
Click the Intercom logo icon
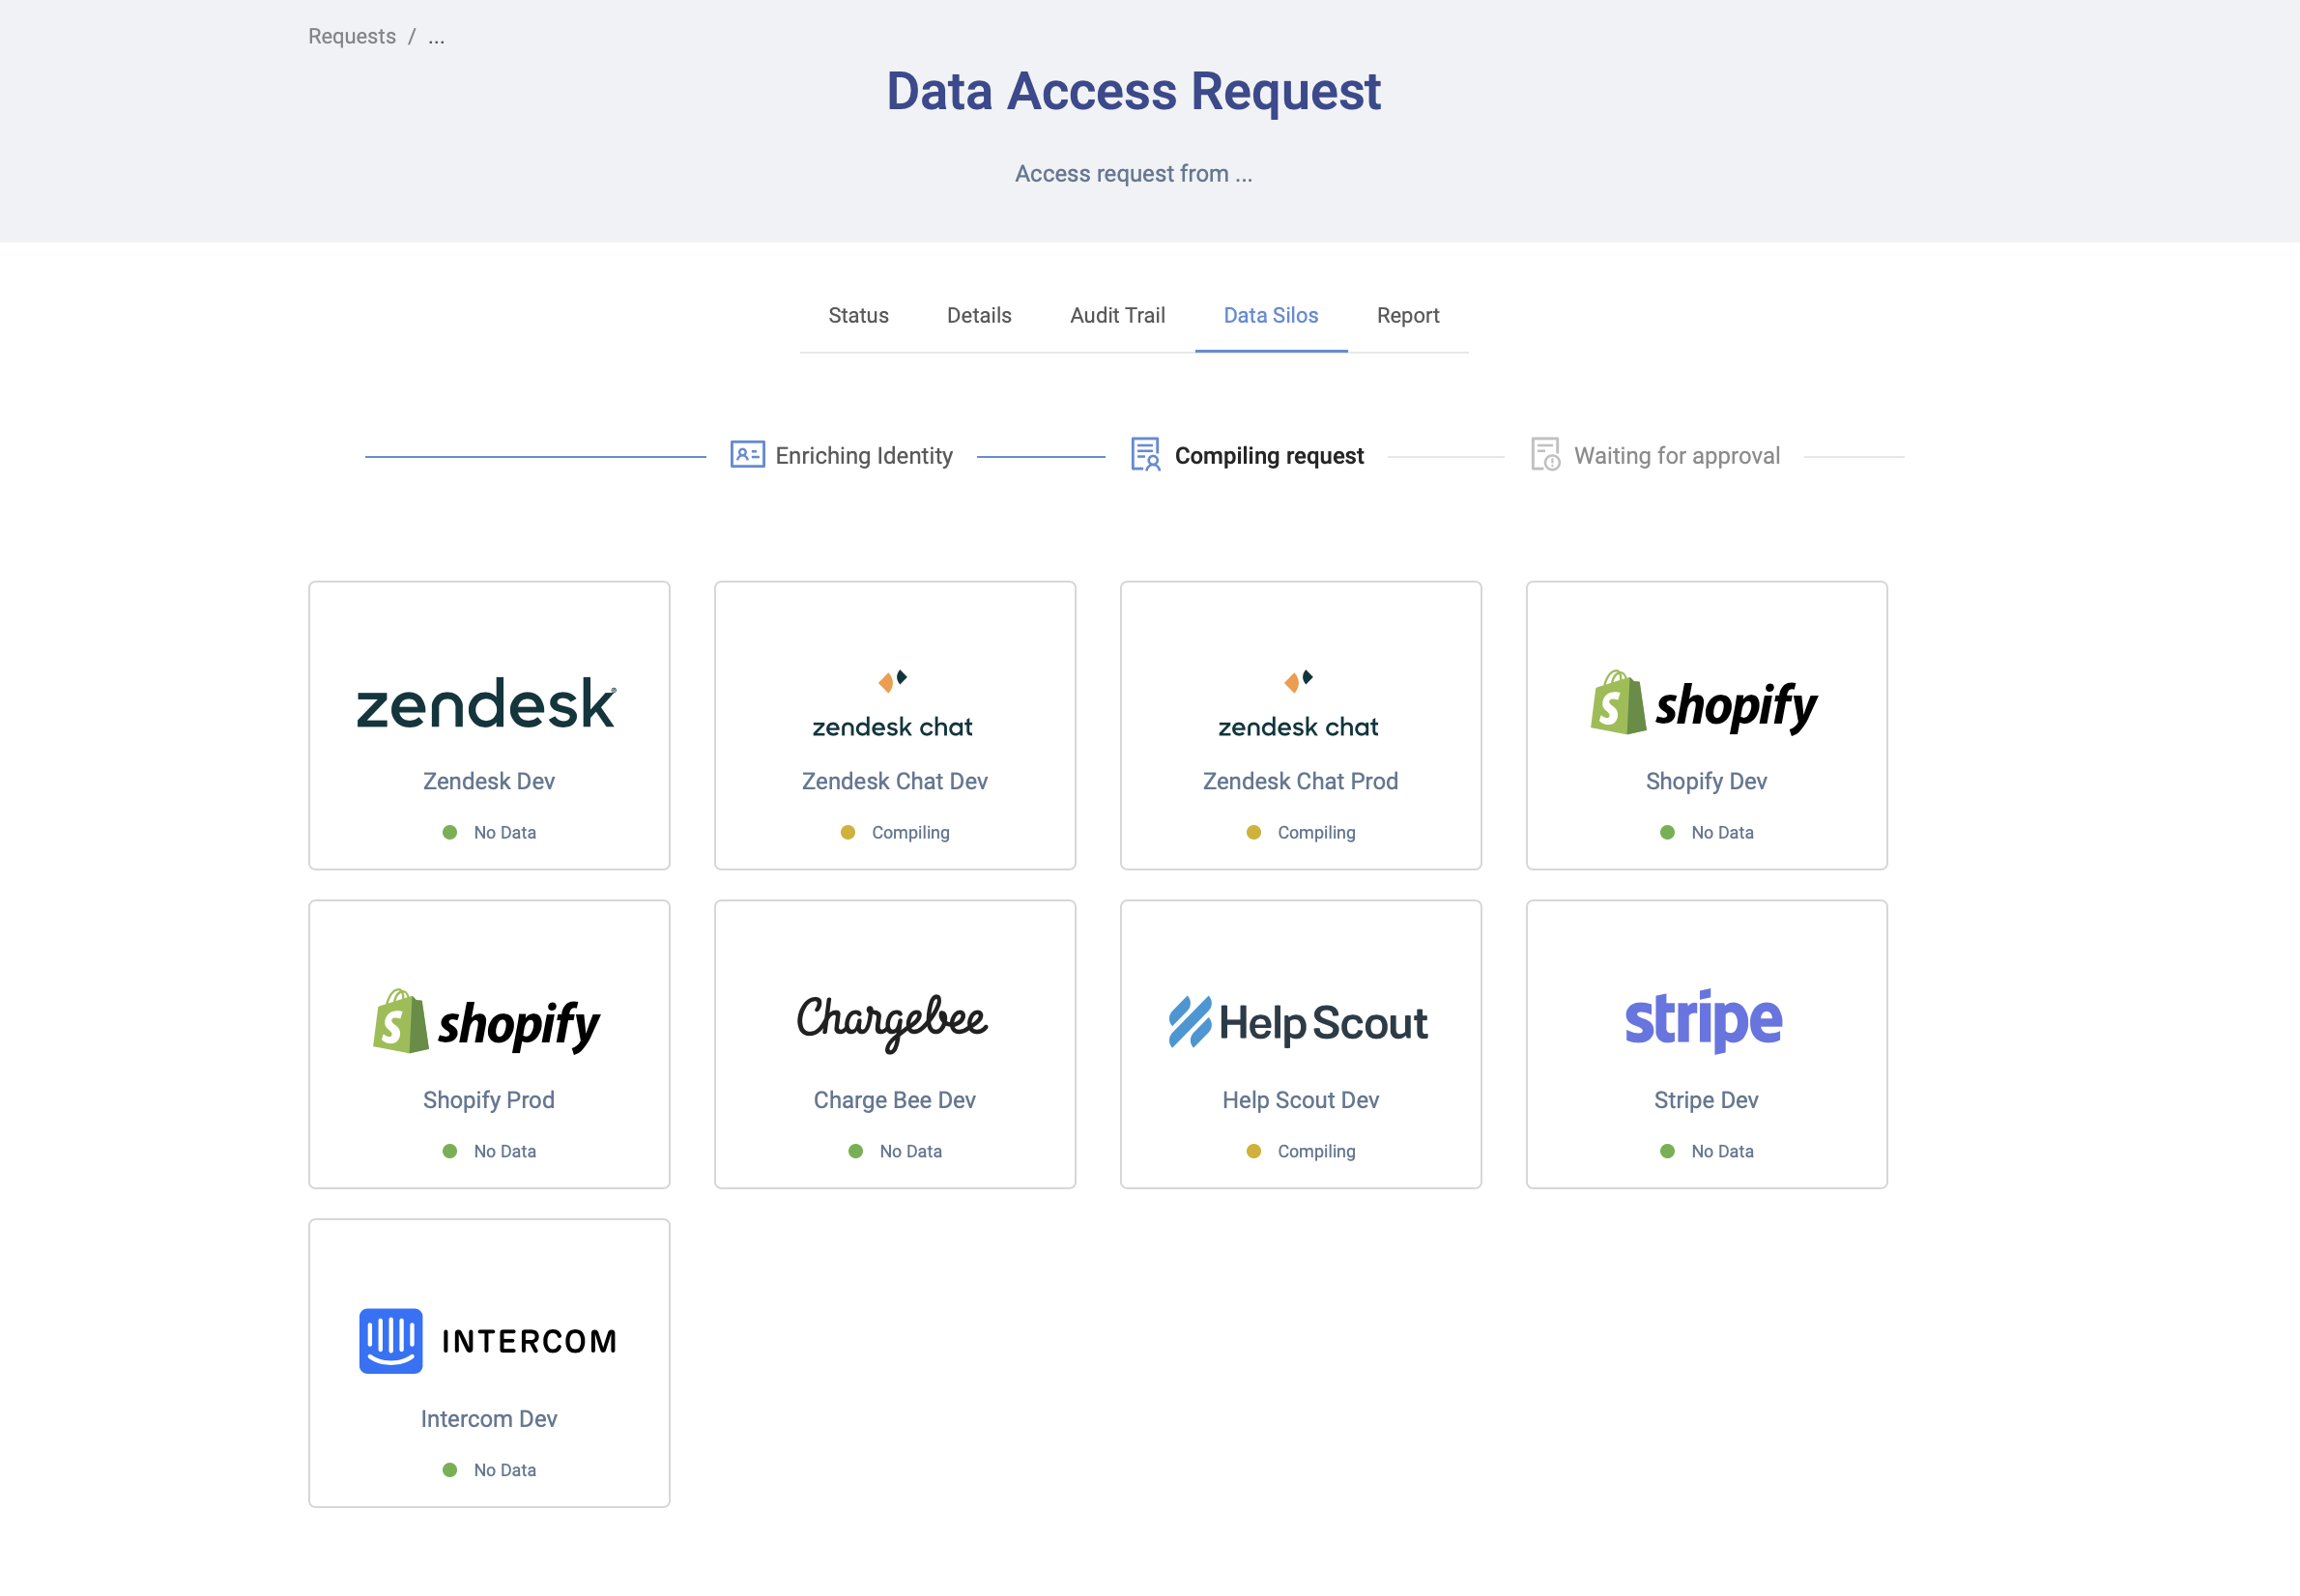pyautogui.click(x=391, y=1340)
